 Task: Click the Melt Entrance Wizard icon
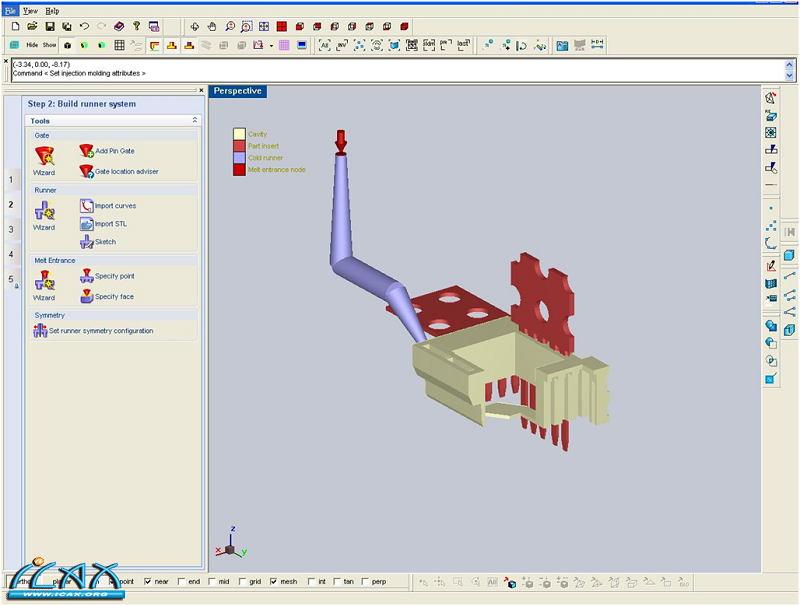pos(44,281)
